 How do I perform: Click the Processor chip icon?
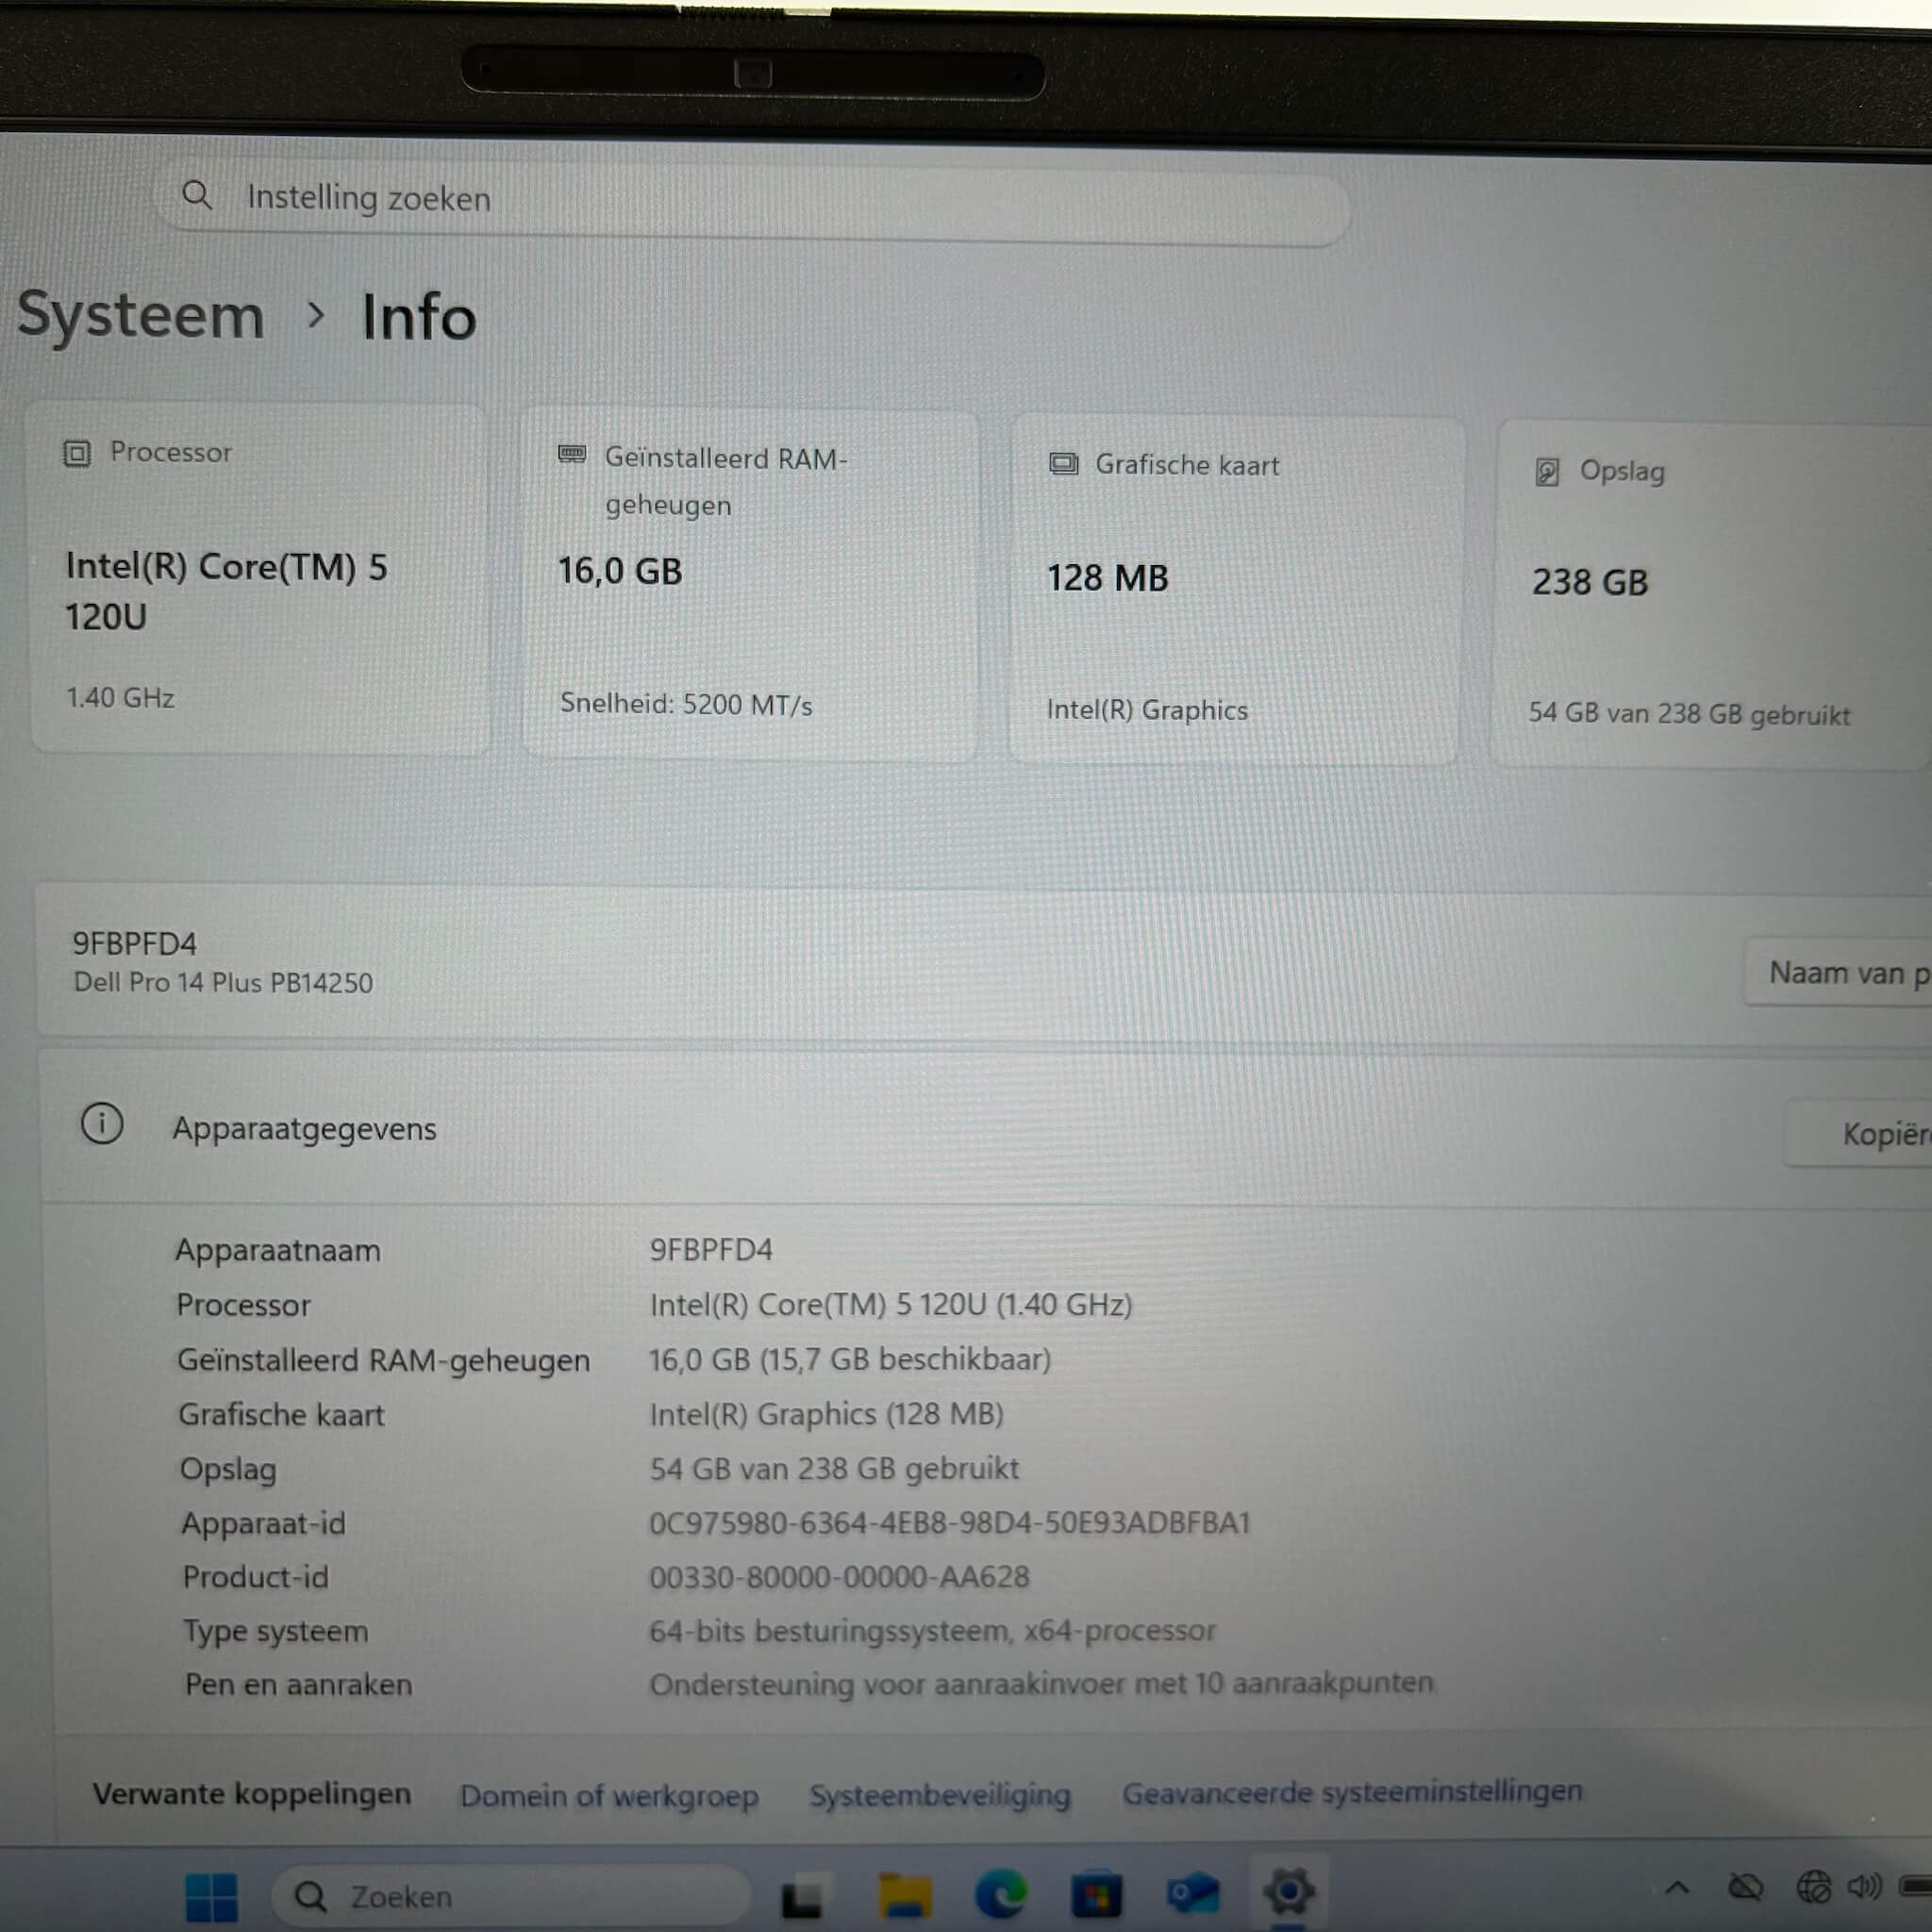(77, 453)
